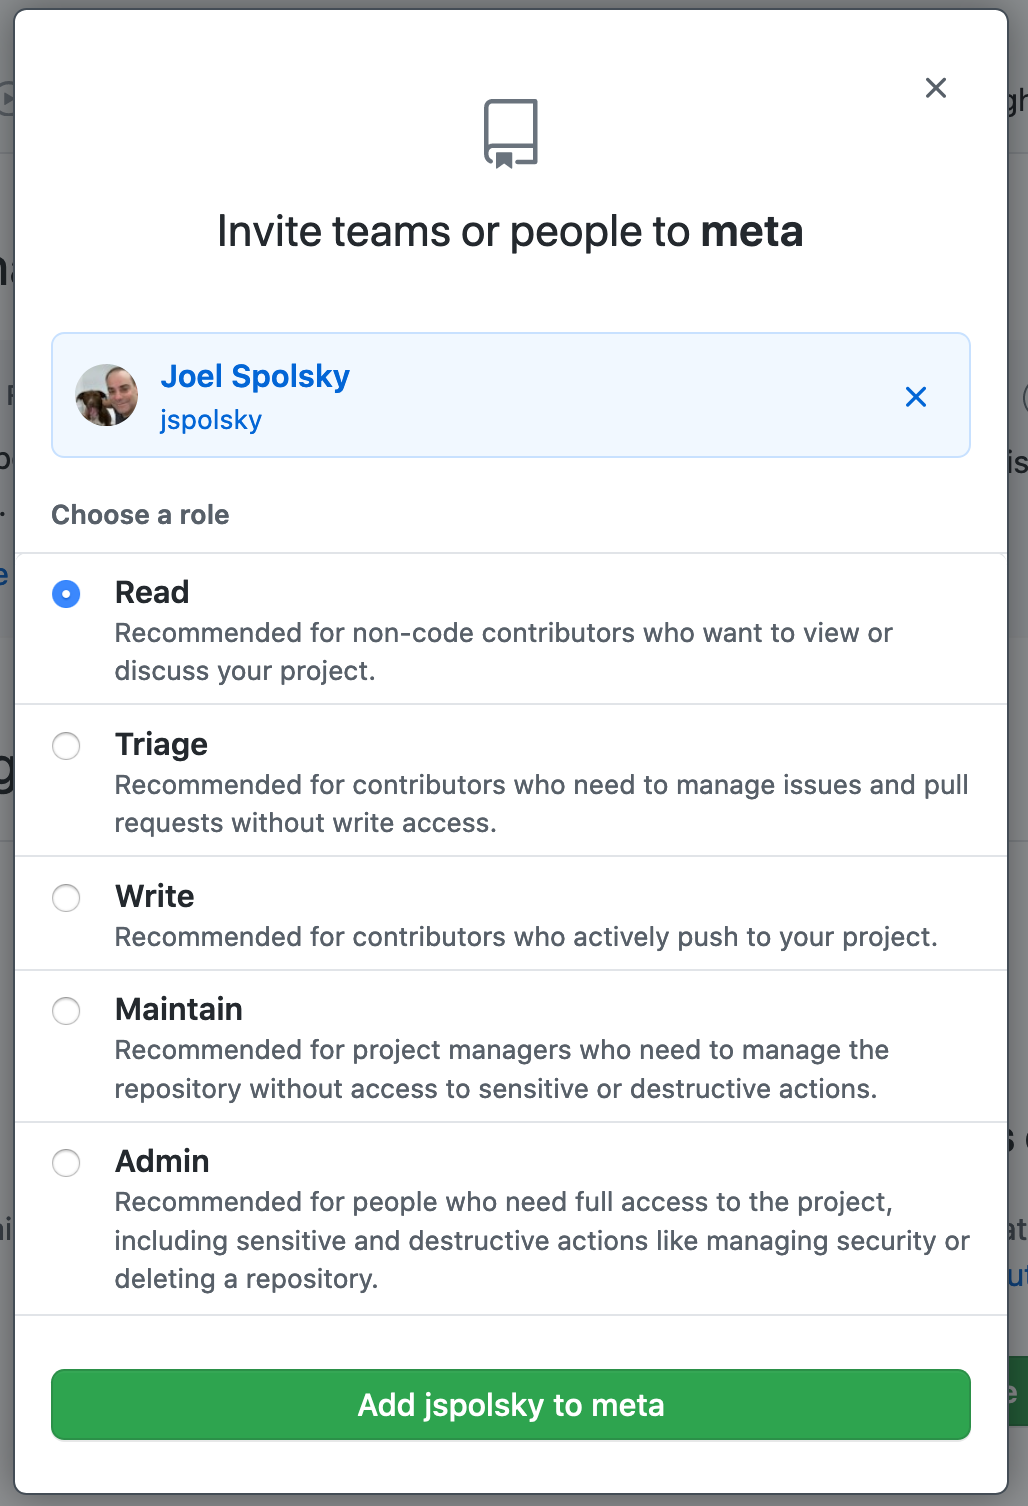
Task: Choose the Write role radio button
Action: click(x=66, y=898)
